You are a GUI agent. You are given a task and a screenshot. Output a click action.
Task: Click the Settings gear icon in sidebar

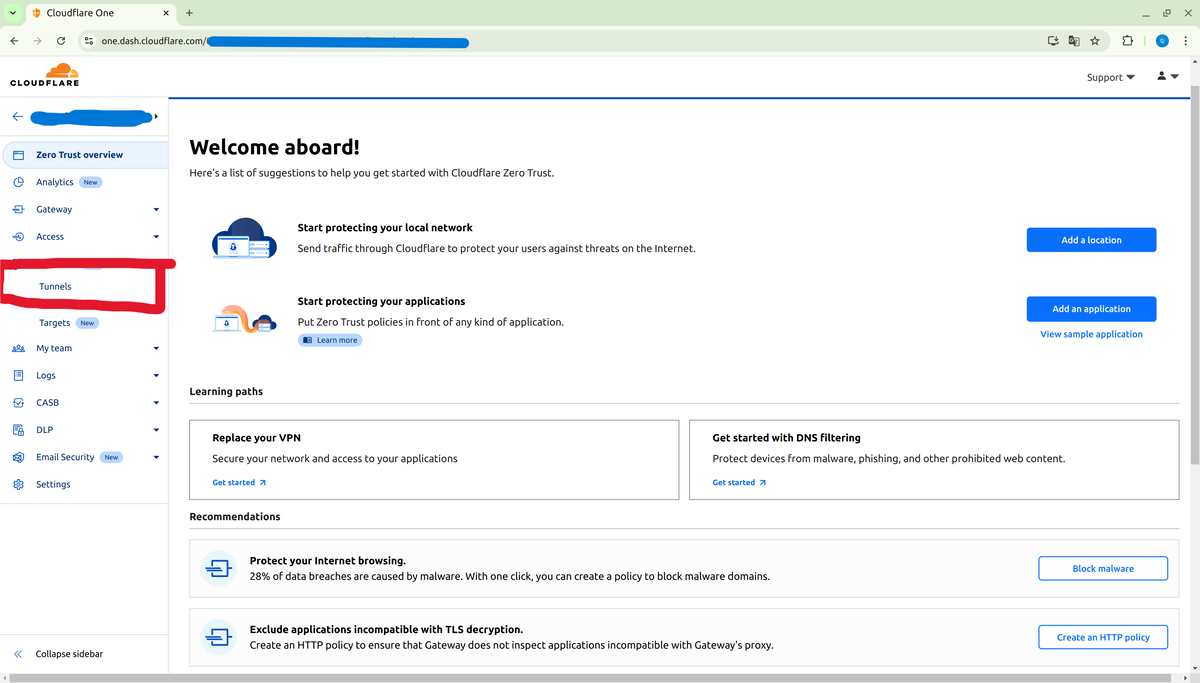point(18,484)
